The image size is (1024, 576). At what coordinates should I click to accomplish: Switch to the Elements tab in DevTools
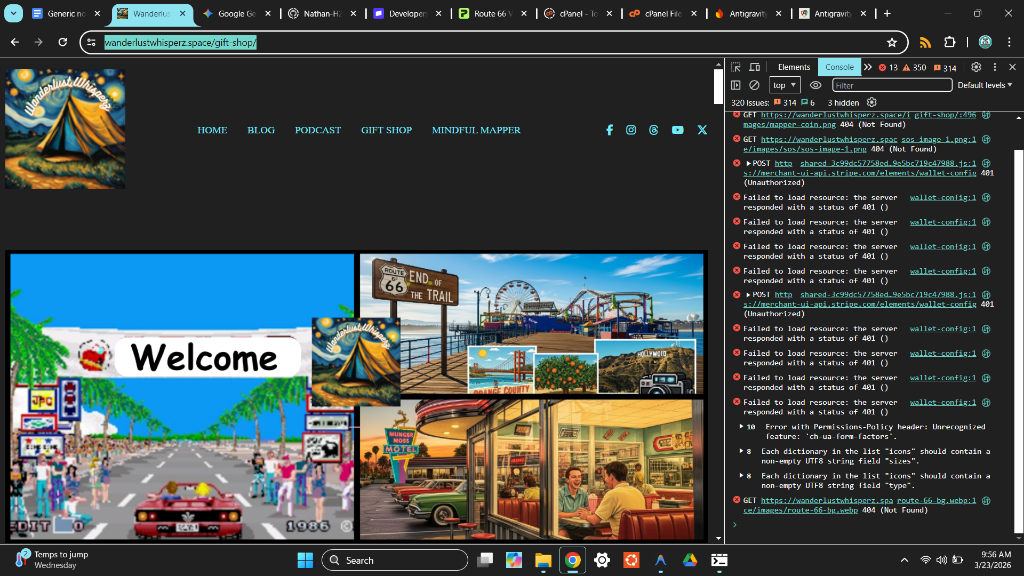[x=794, y=67]
